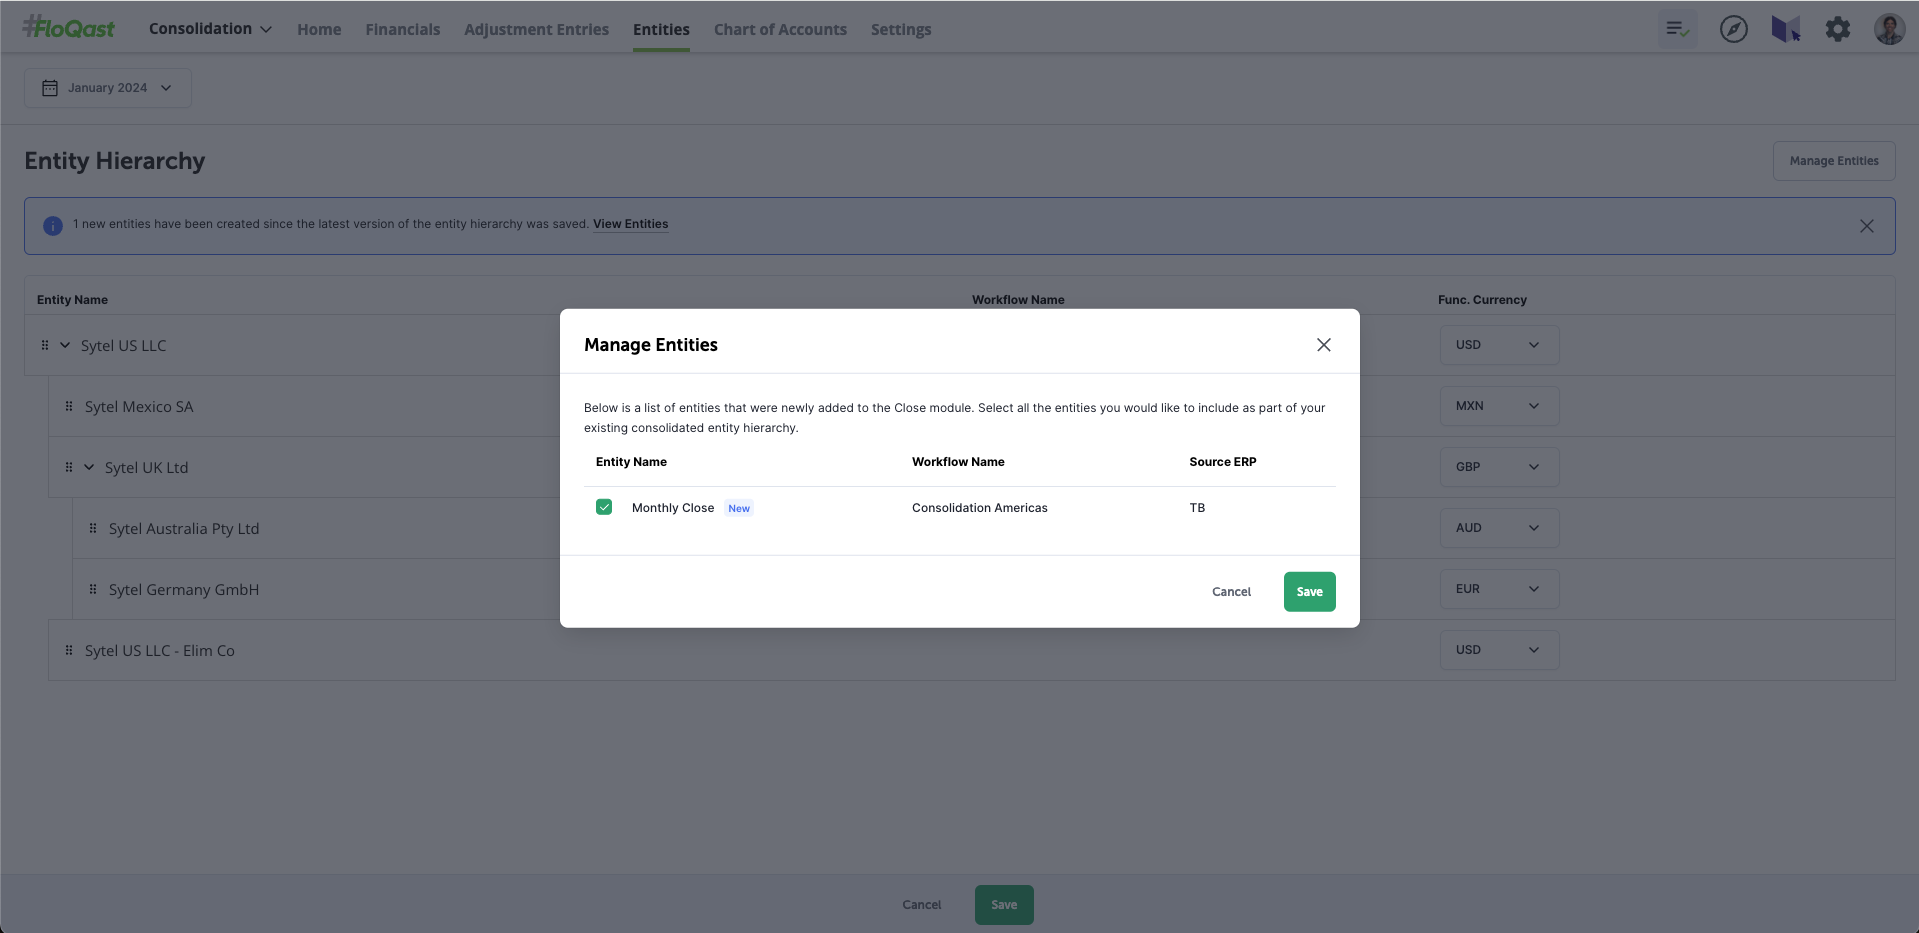Dismiss the new entities banner
The image size is (1919, 933).
1866,226
